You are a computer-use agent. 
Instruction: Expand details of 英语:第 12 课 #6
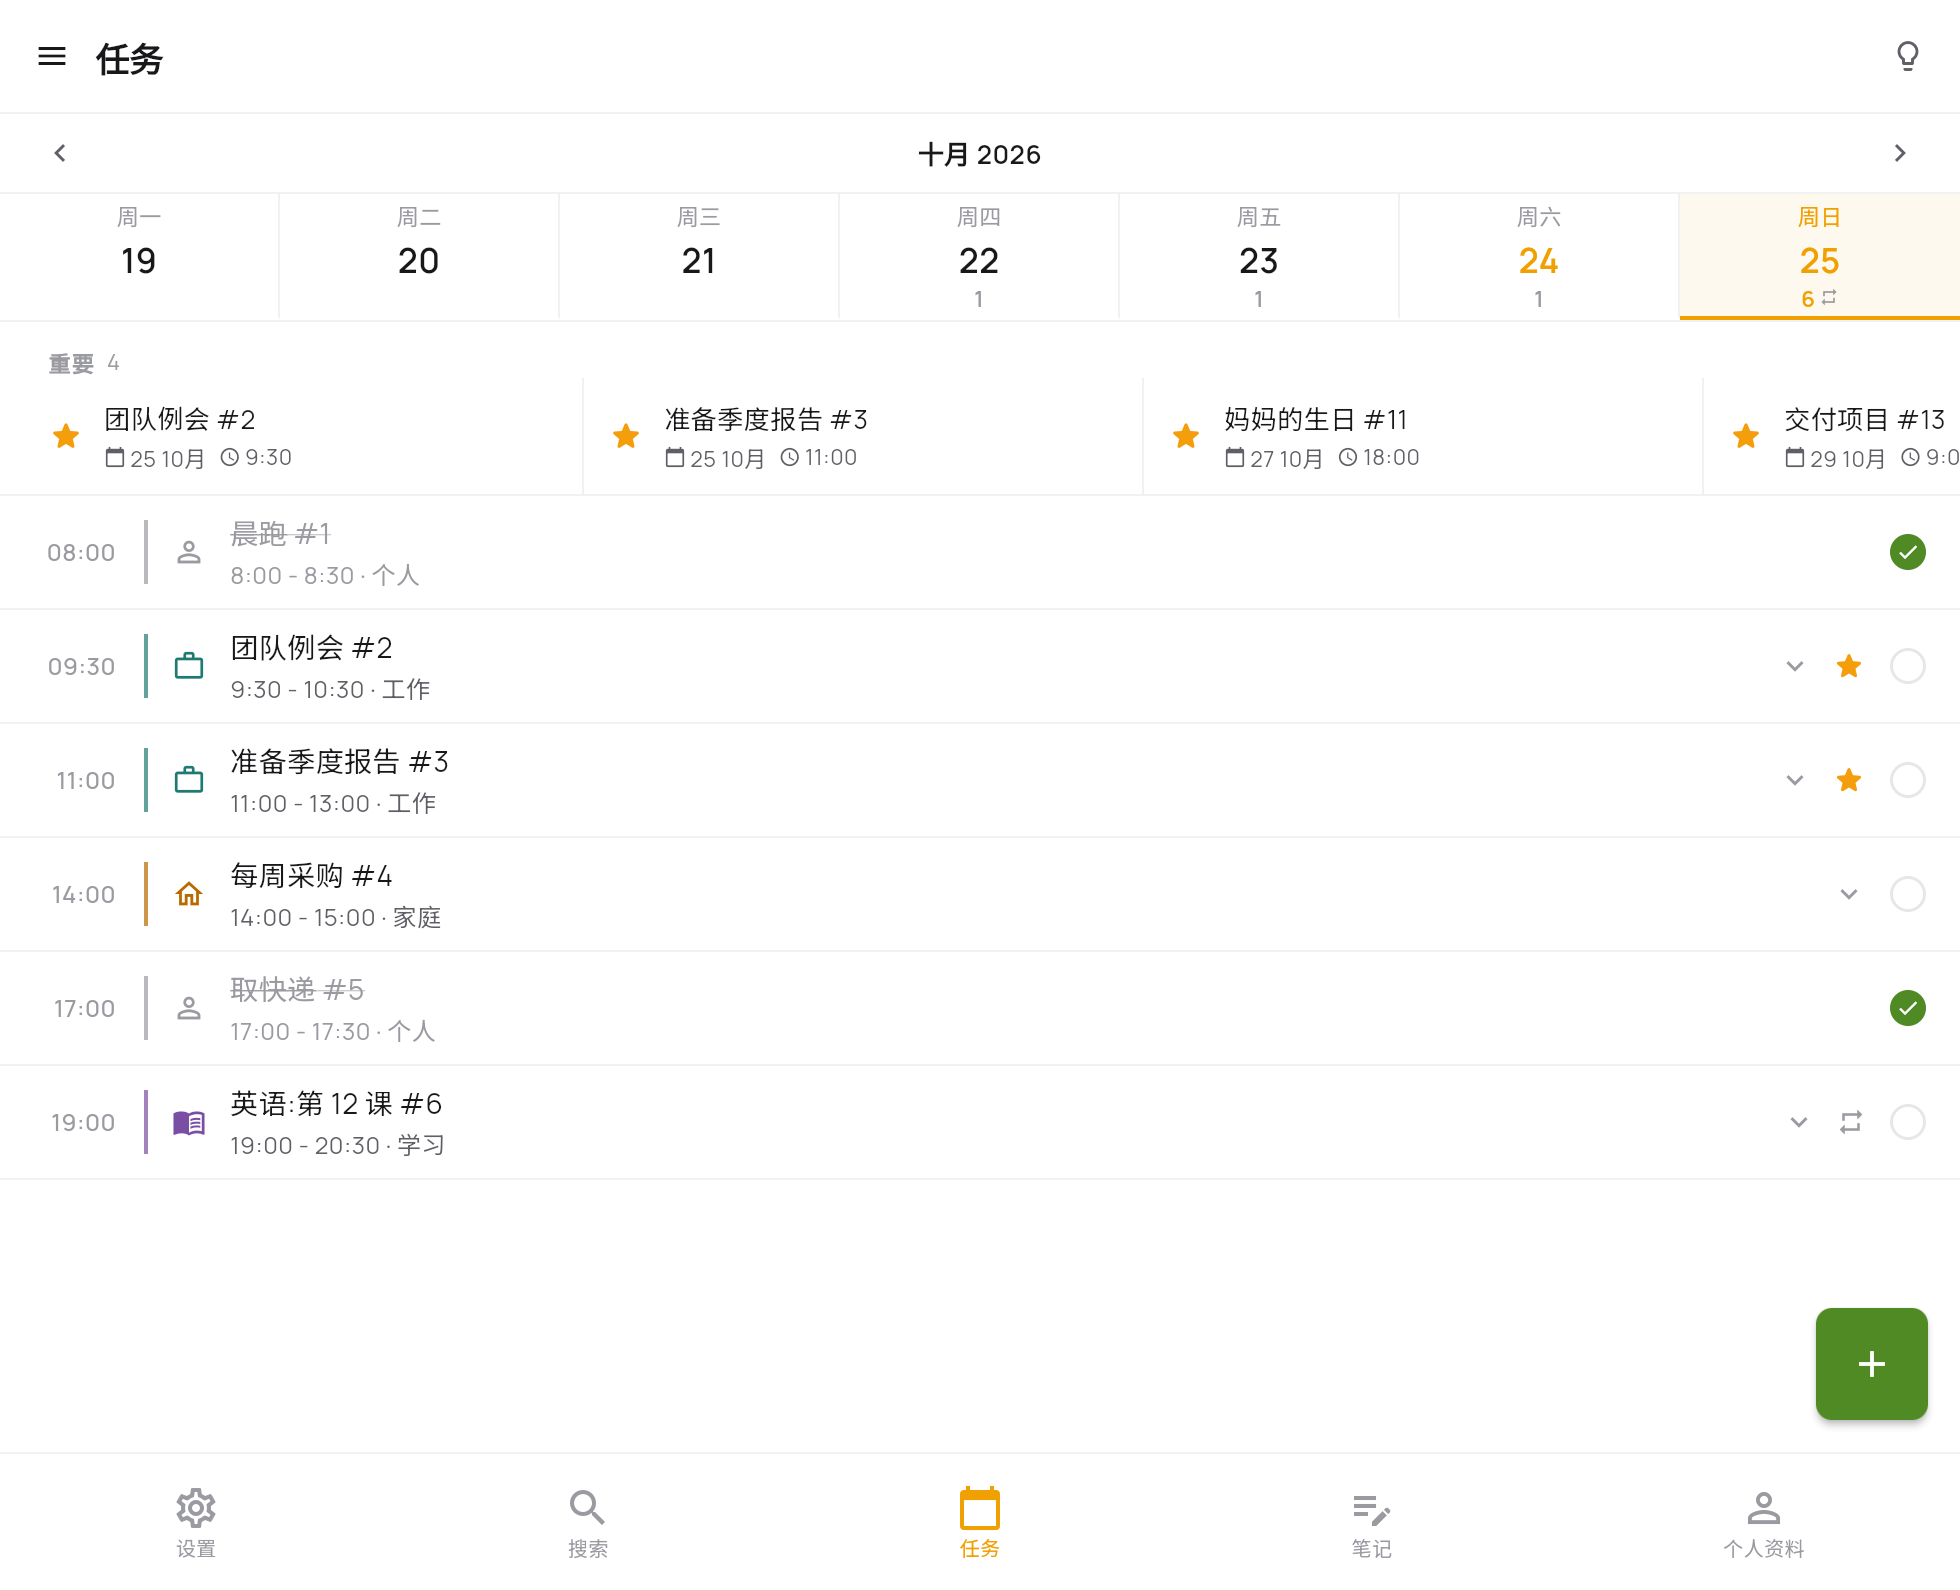(1799, 1122)
